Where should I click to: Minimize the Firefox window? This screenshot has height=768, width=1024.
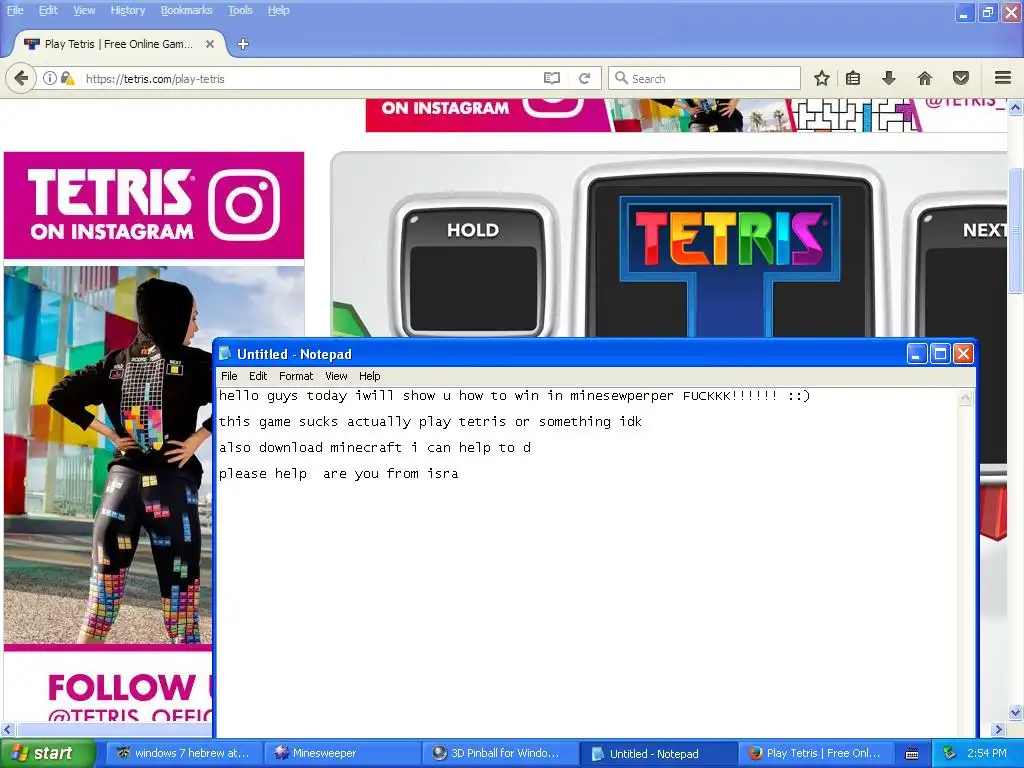pos(964,12)
